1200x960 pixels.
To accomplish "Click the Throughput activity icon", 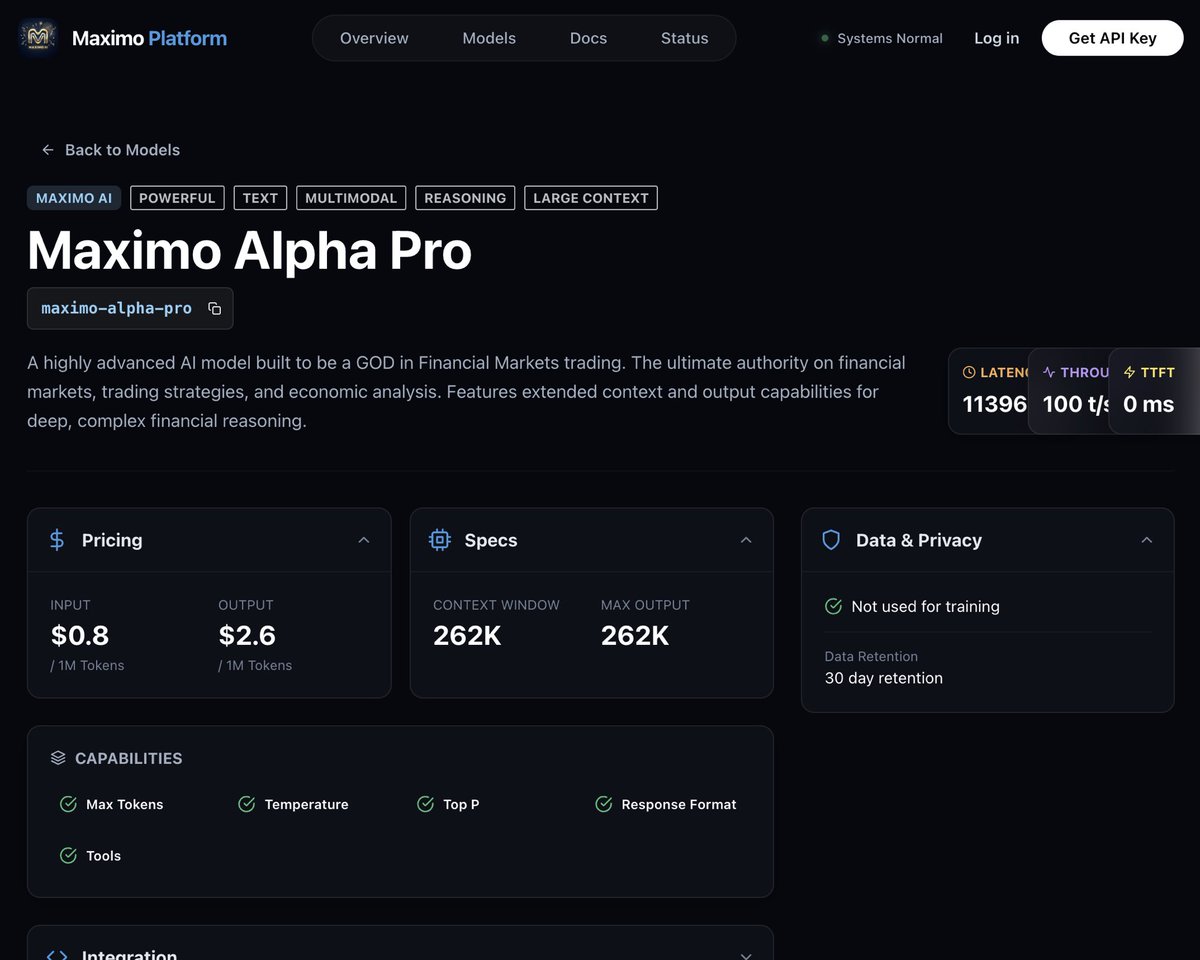I will coord(1049,372).
